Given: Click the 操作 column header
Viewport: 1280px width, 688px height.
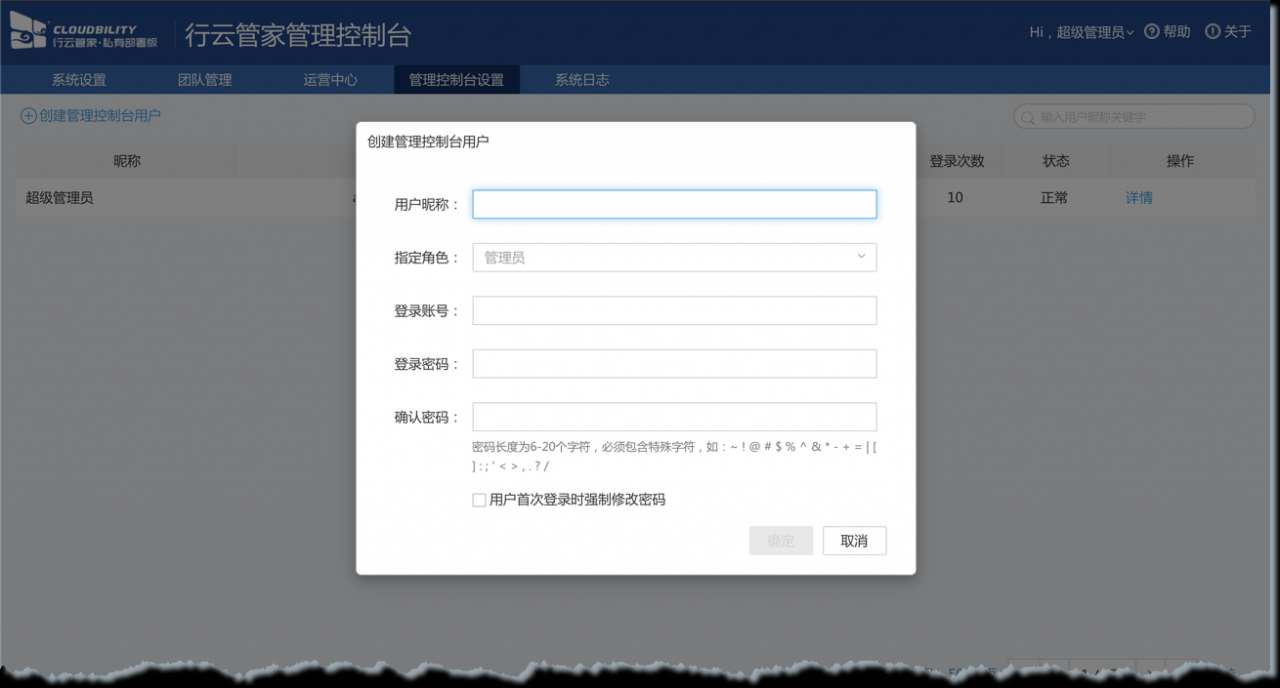Looking at the screenshot, I should (1180, 161).
